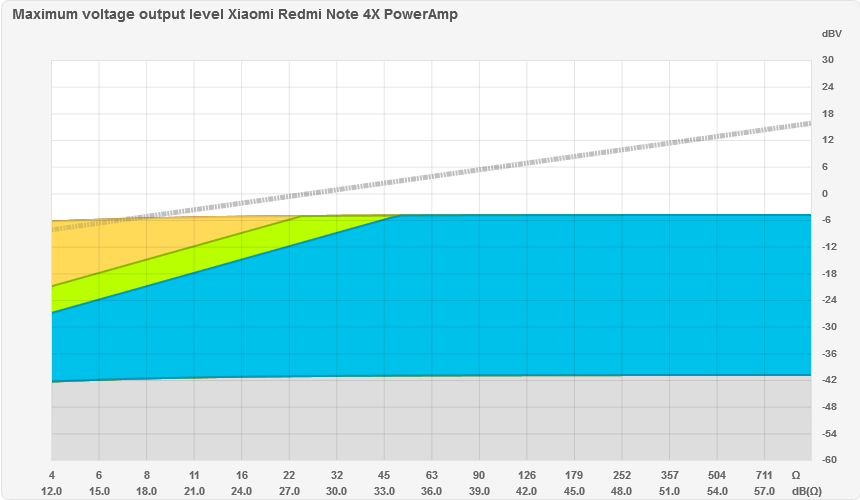860x500 pixels.
Task: Select the 126 ohm horizontal axis label
Action: [527, 475]
